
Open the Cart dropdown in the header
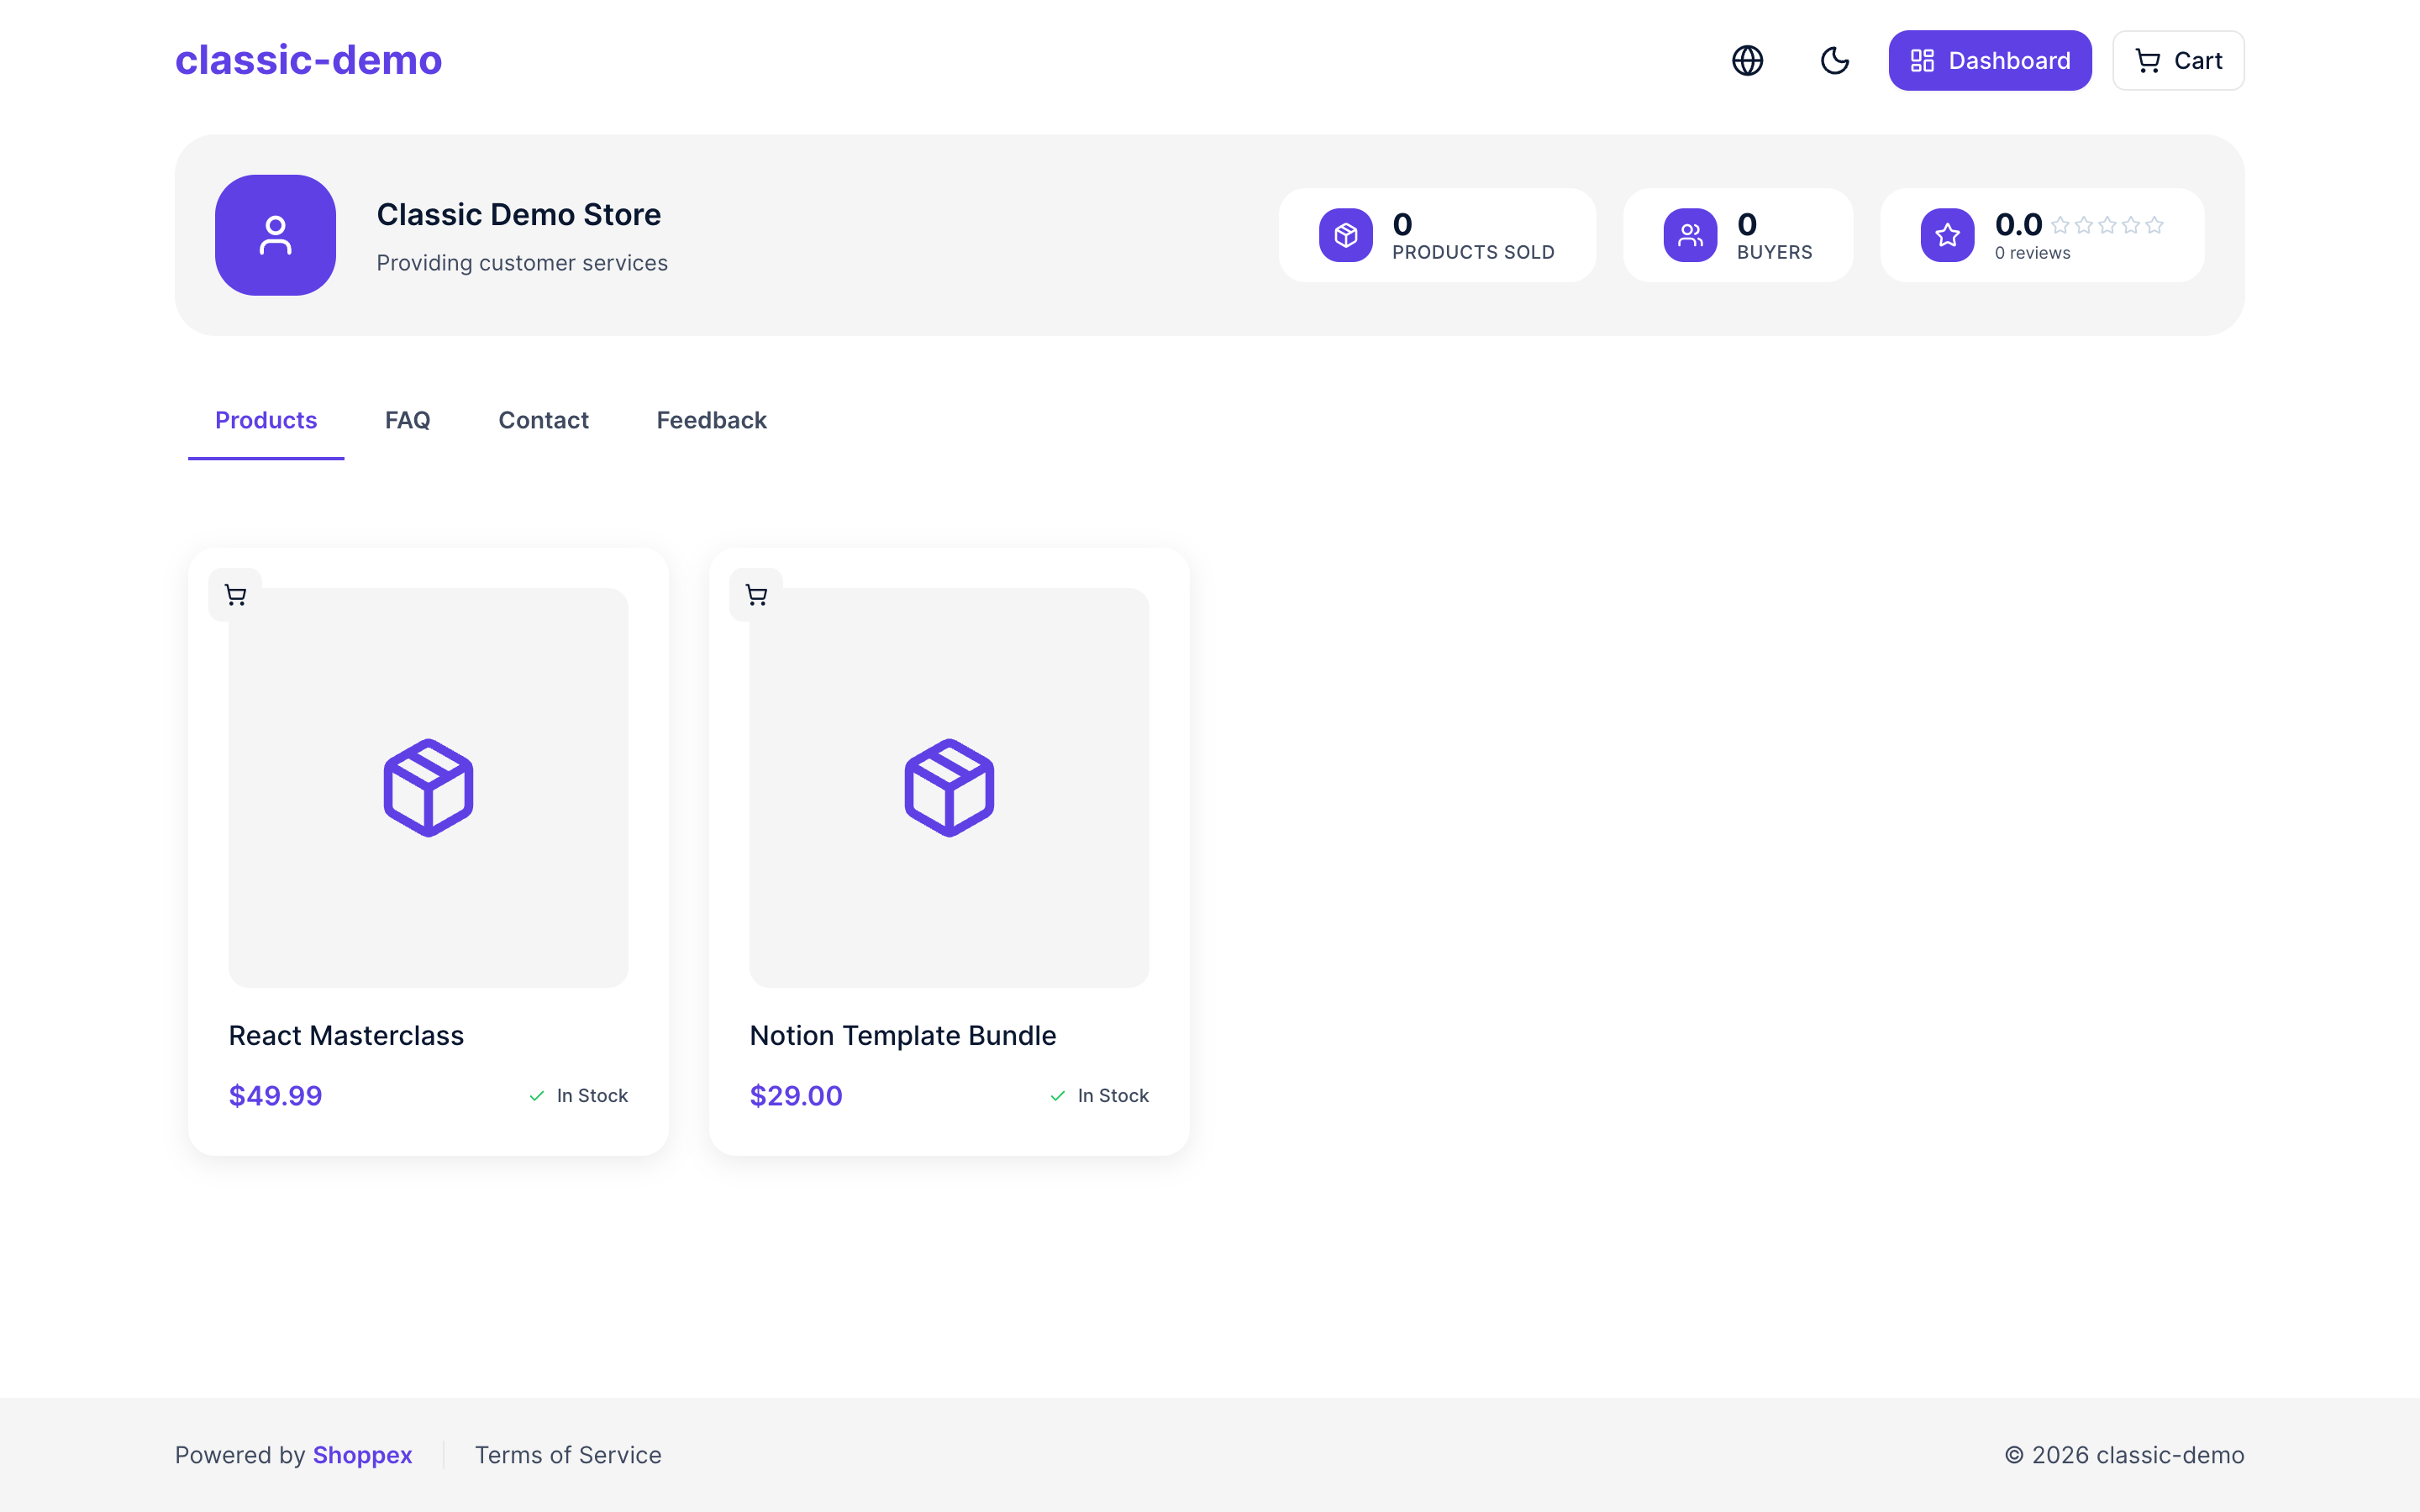(2177, 60)
